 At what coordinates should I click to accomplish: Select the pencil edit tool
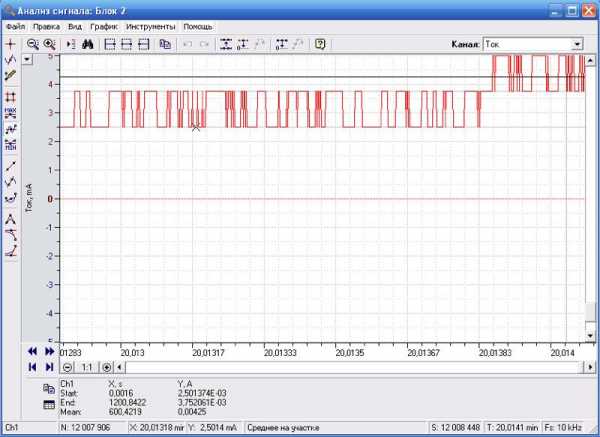pos(10,75)
